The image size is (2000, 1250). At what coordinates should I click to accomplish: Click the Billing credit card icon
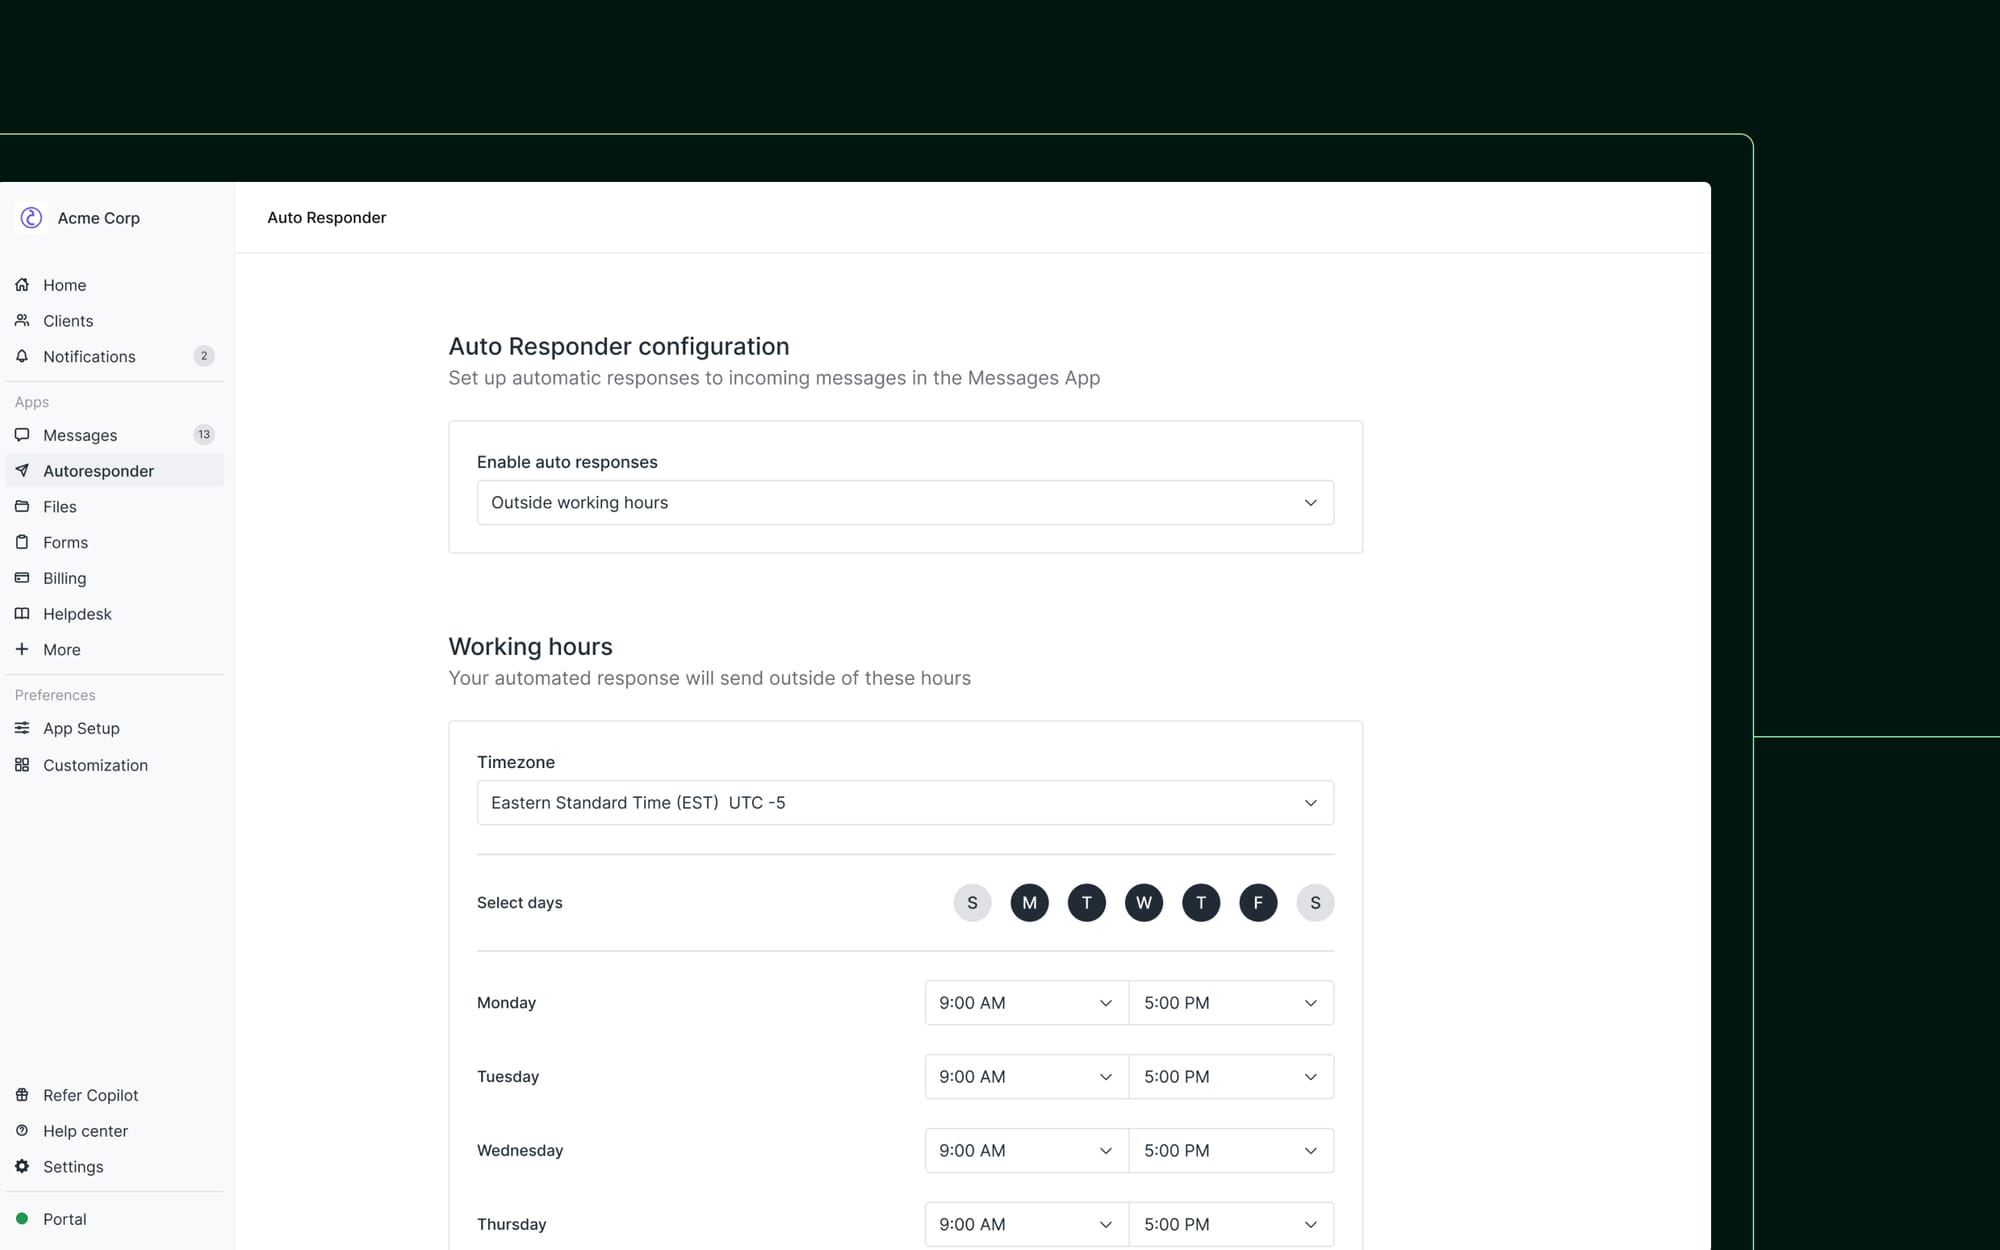[22, 578]
